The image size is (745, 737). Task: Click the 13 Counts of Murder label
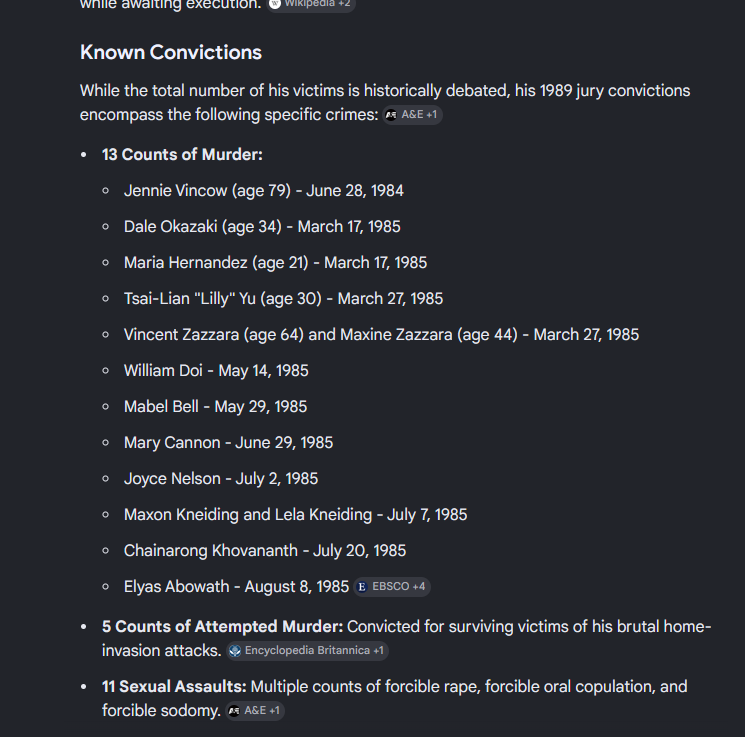[x=182, y=154]
